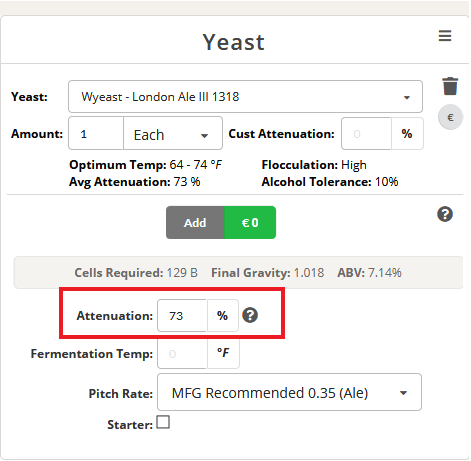Open help icon beside Add button
This screenshot has height=461, width=471.
pyautogui.click(x=445, y=214)
